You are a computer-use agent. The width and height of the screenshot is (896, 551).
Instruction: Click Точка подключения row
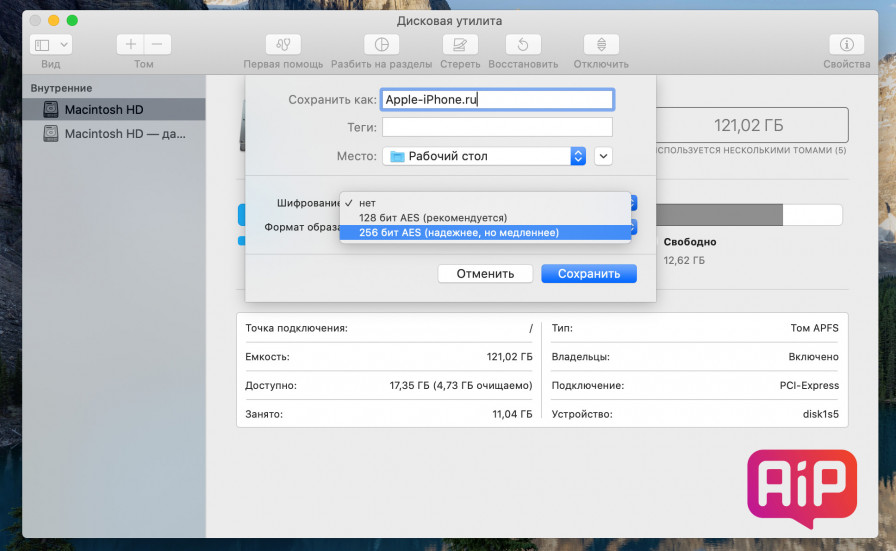389,328
